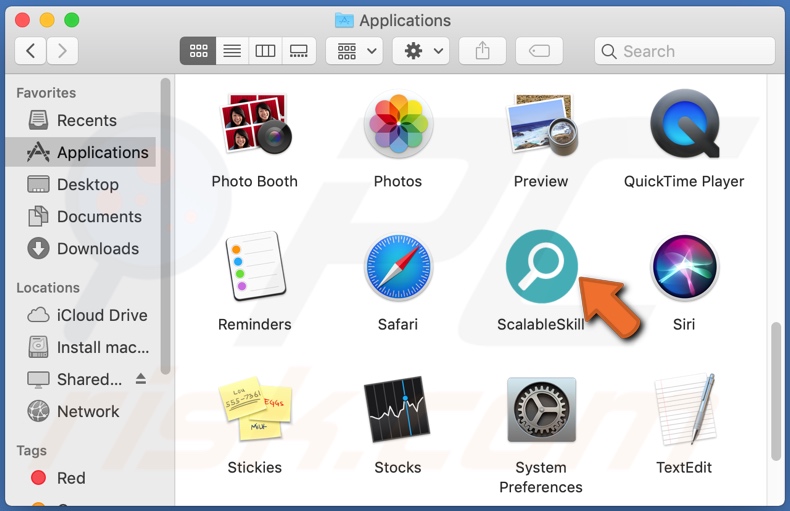Screen dimensions: 790x511
Task: Eject the Shared... volume
Action: pos(141,379)
